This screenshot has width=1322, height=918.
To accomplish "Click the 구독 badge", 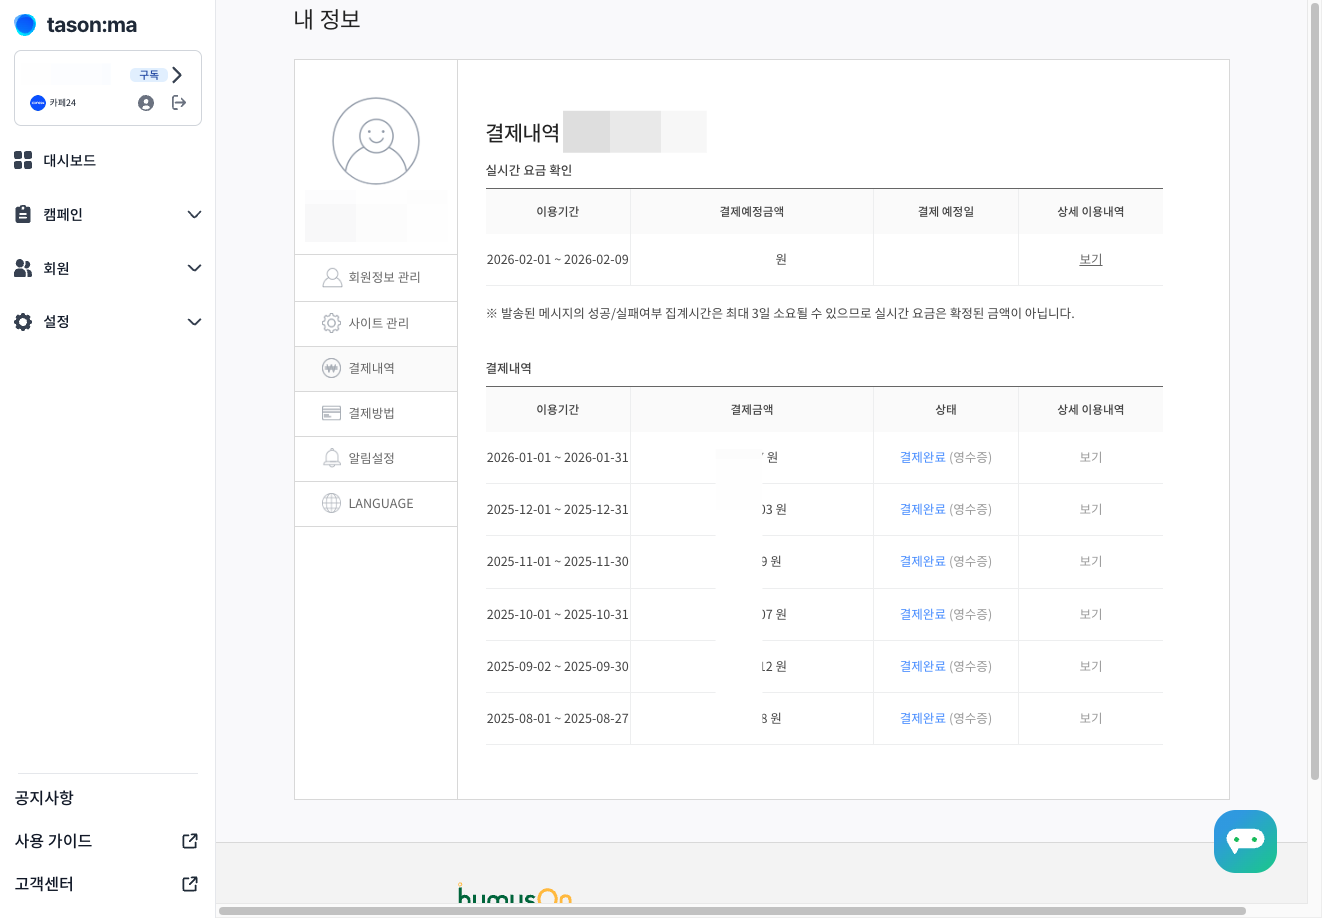I will point(149,75).
